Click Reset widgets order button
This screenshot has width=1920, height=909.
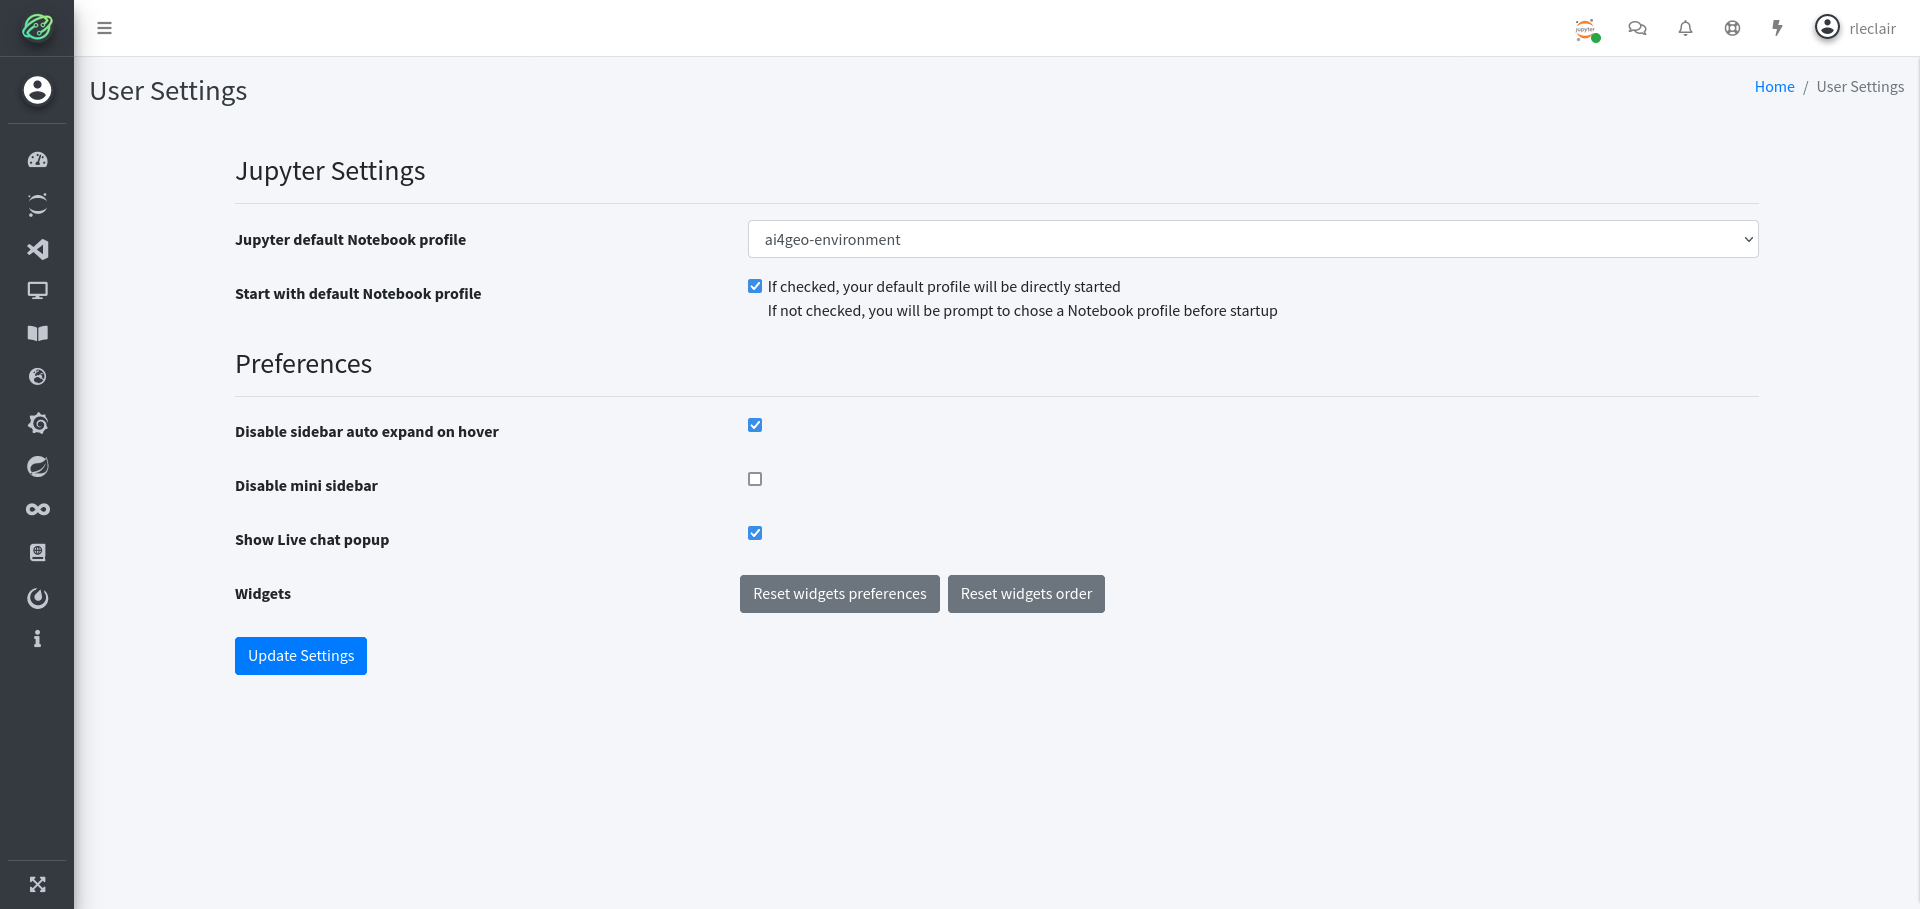point(1026,594)
